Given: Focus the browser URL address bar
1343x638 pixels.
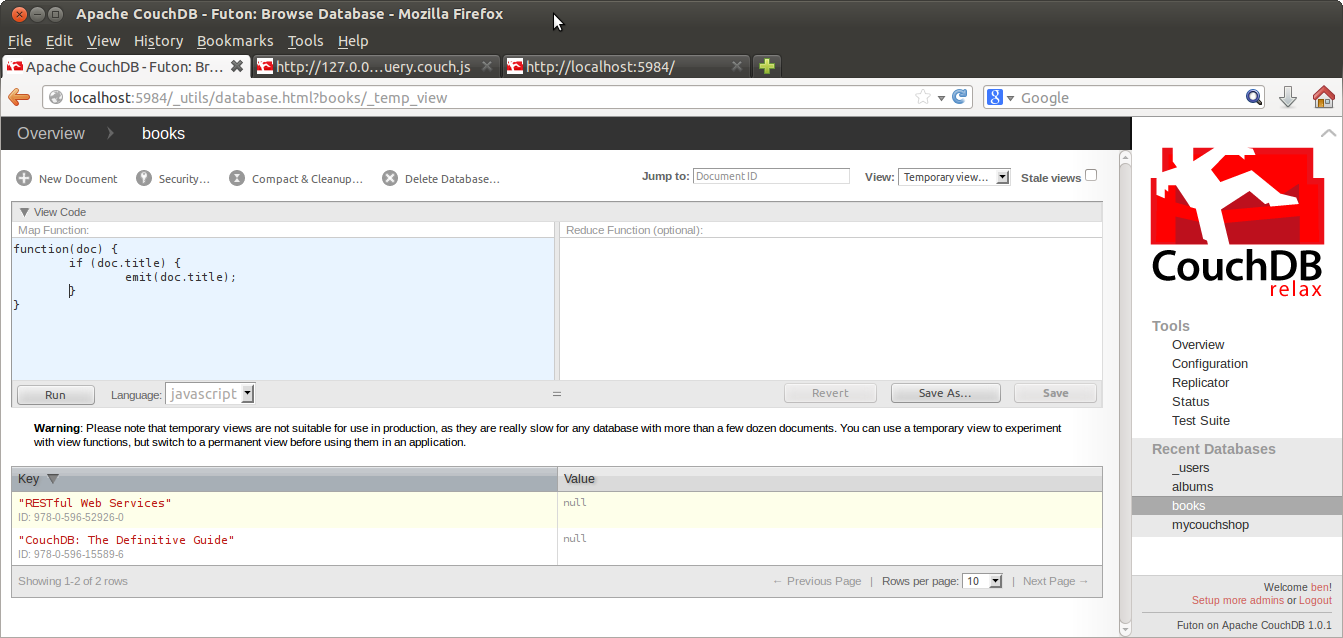Looking at the screenshot, I should coord(490,98).
